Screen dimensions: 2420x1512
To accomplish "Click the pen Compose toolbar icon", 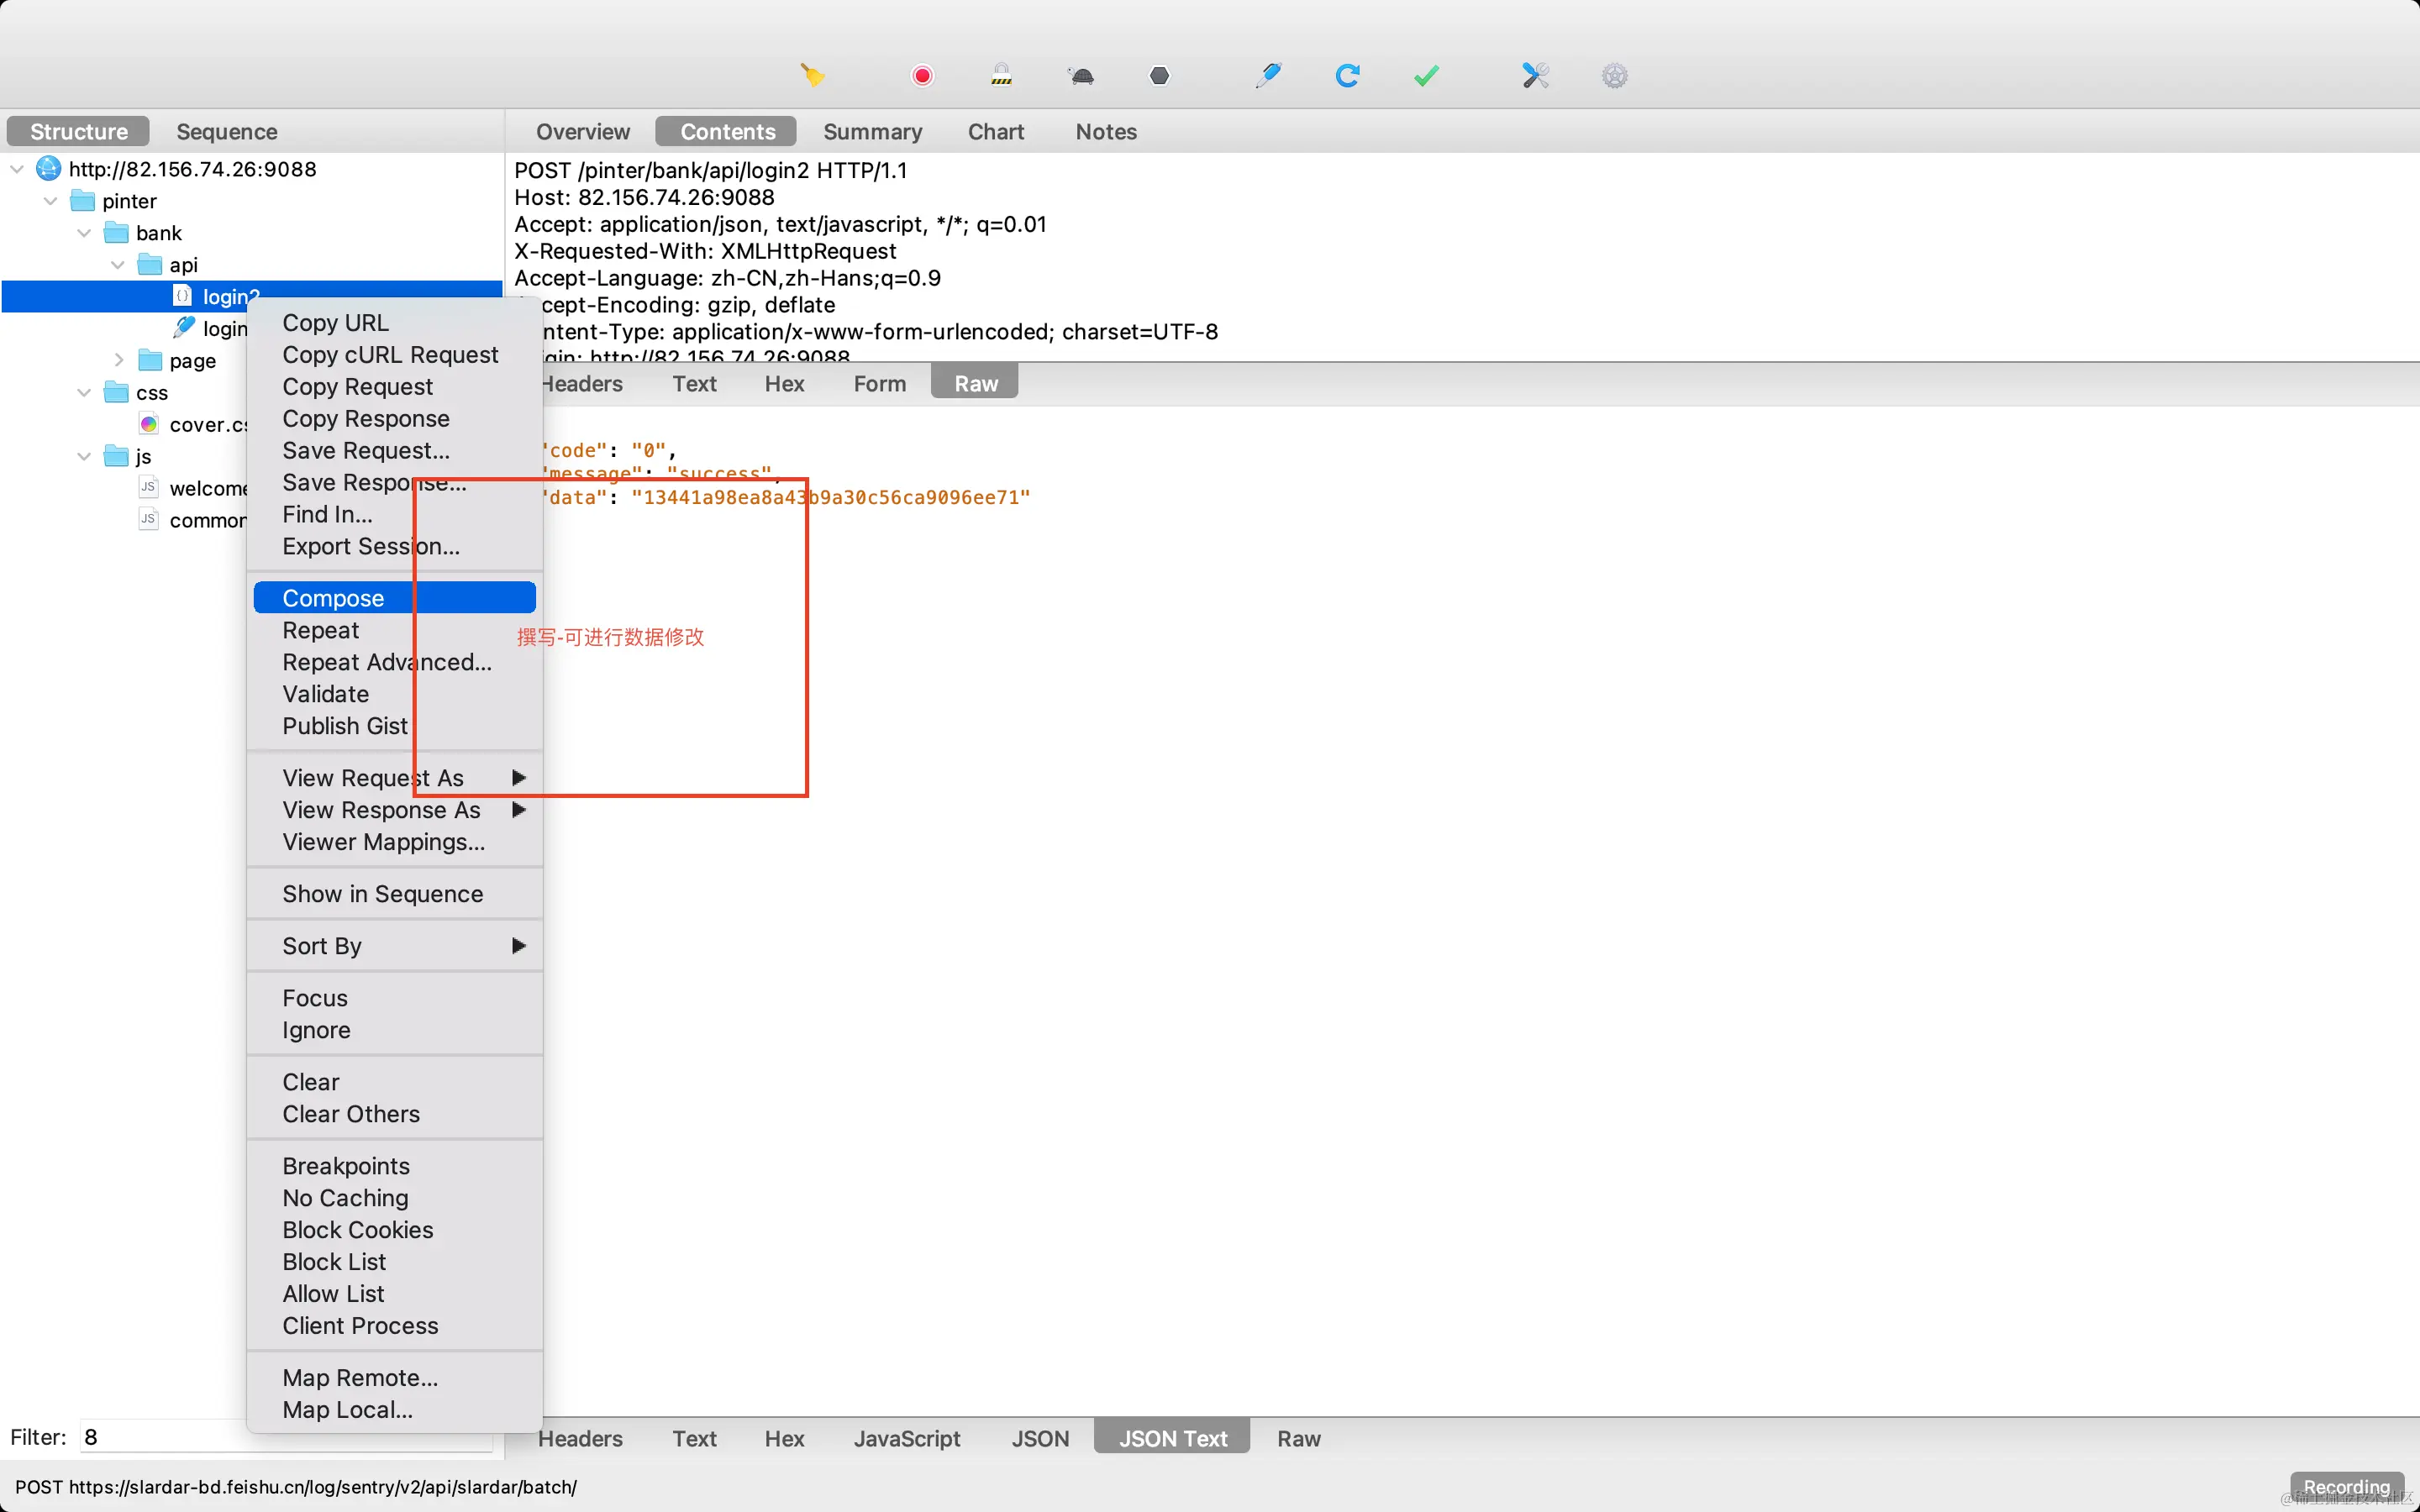I will coord(1268,76).
